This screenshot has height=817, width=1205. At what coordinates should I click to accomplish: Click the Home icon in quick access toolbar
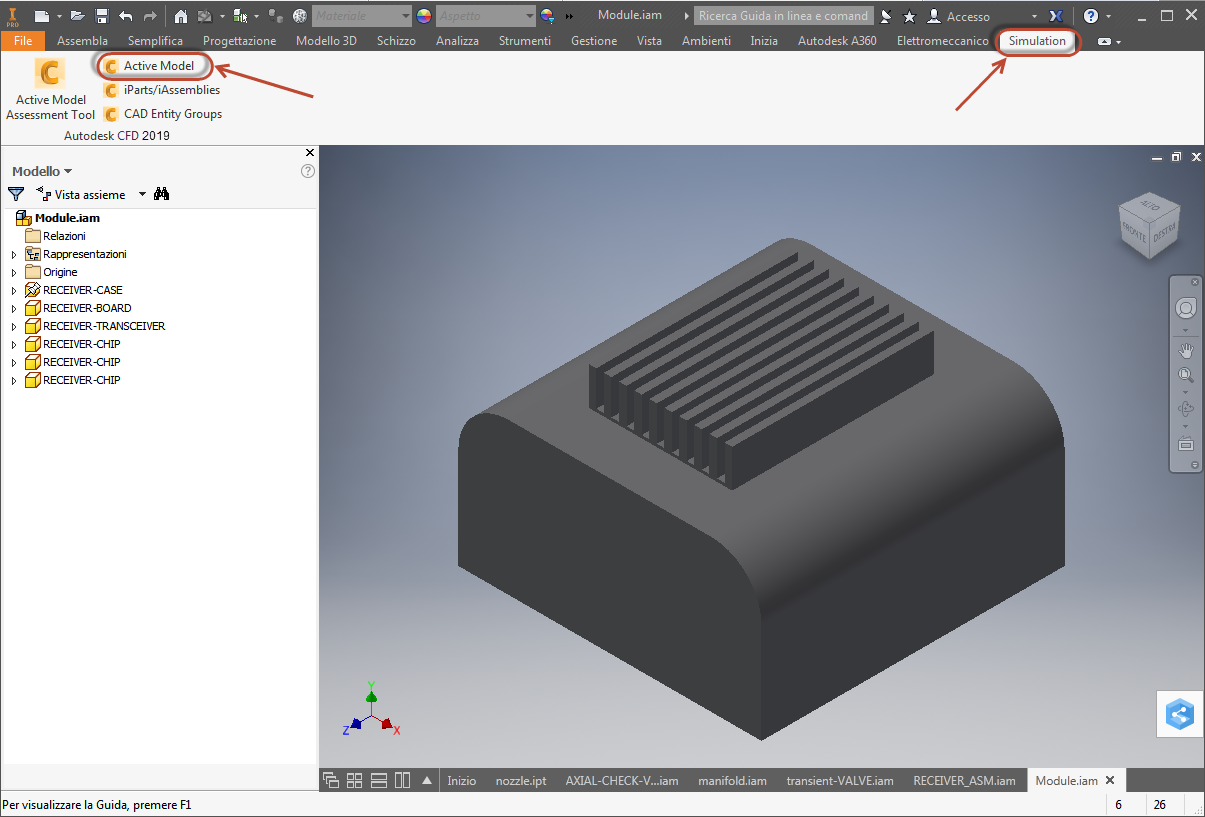pos(180,16)
